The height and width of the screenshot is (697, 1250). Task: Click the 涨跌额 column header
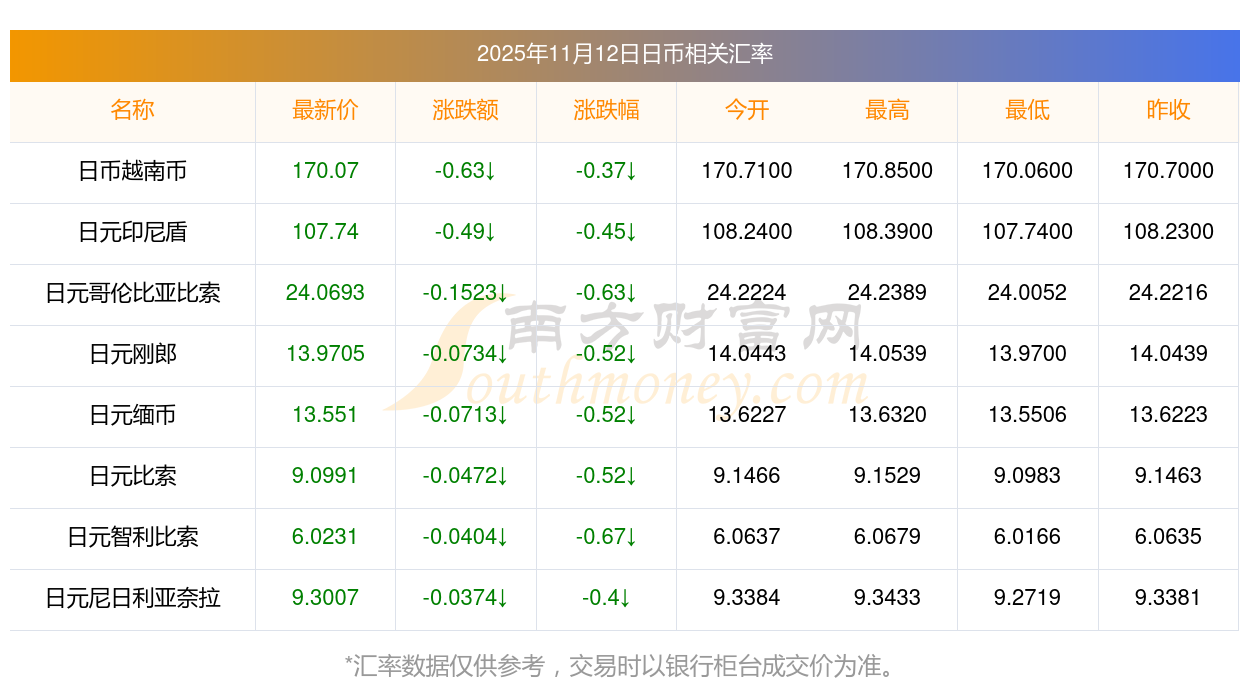click(465, 110)
